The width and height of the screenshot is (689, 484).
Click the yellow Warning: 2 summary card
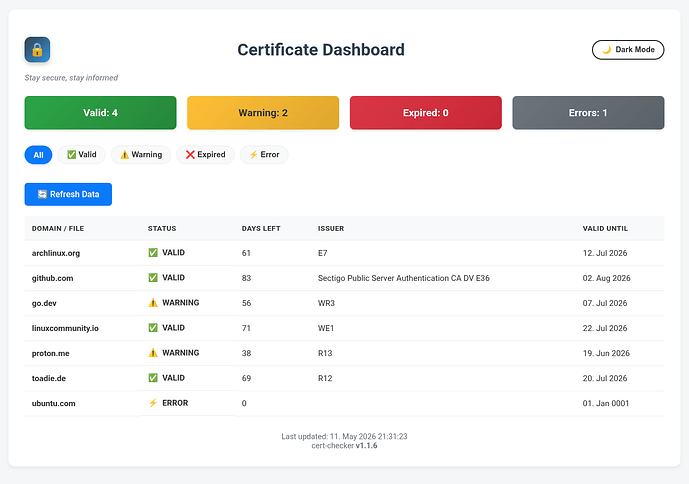point(263,113)
